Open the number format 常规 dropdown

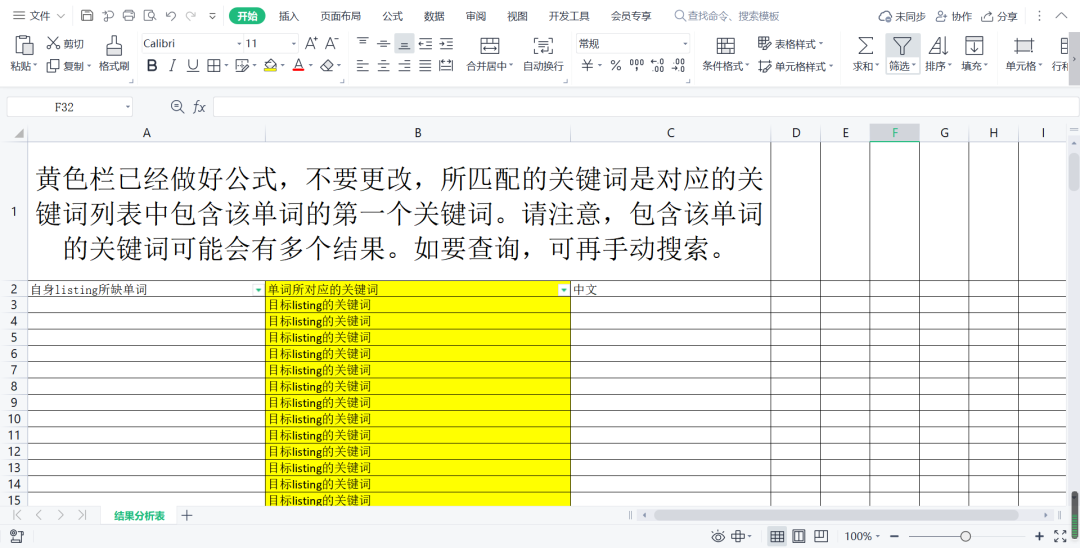point(685,43)
